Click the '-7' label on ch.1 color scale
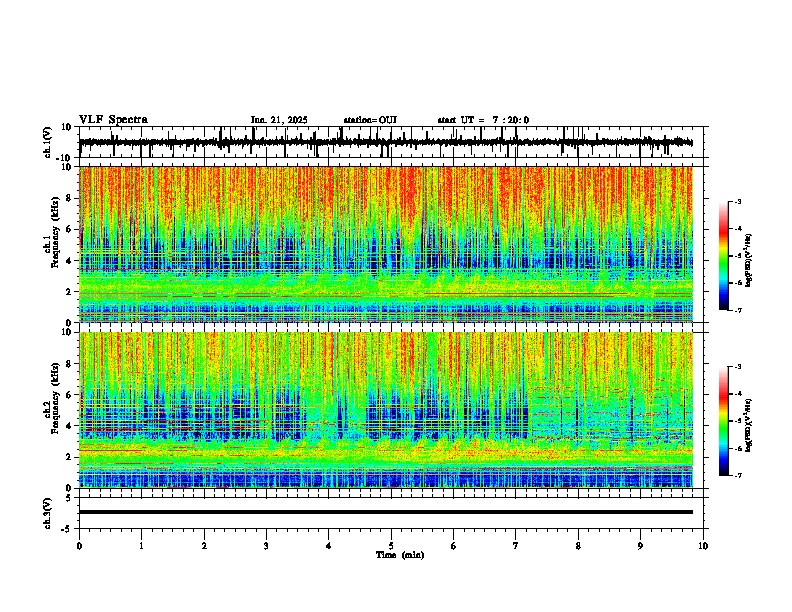Viewport: 792px width, 612px height. 737,310
